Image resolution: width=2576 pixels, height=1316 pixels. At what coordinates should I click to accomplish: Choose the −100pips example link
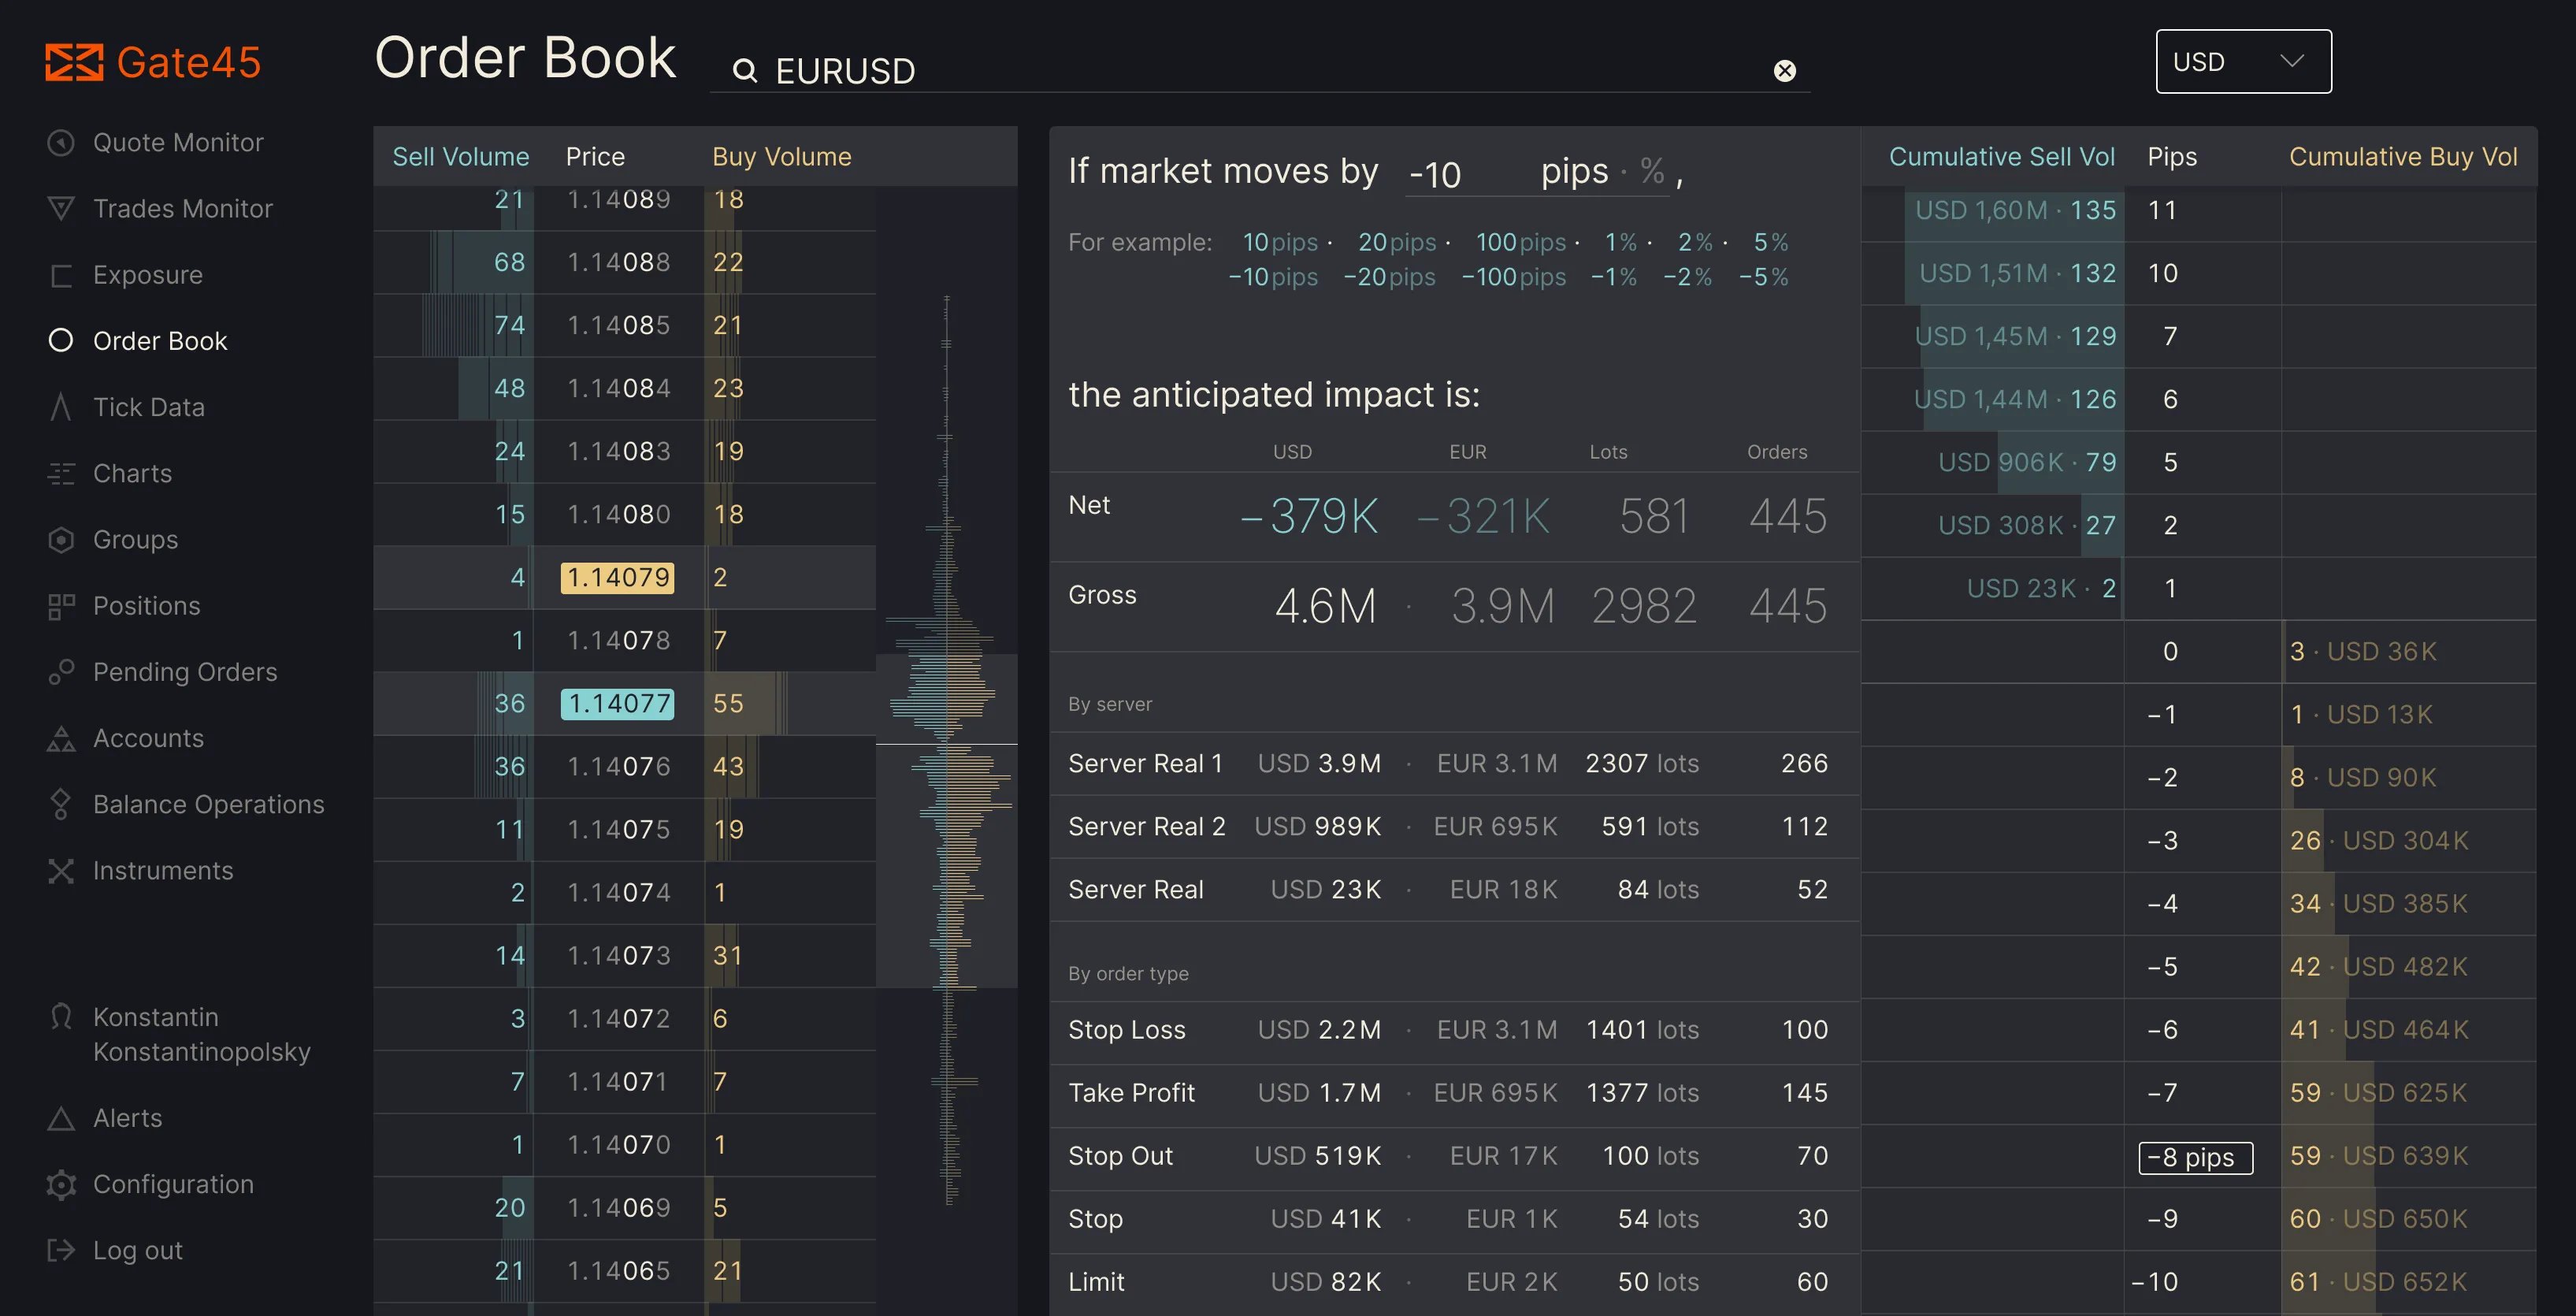tap(1513, 277)
